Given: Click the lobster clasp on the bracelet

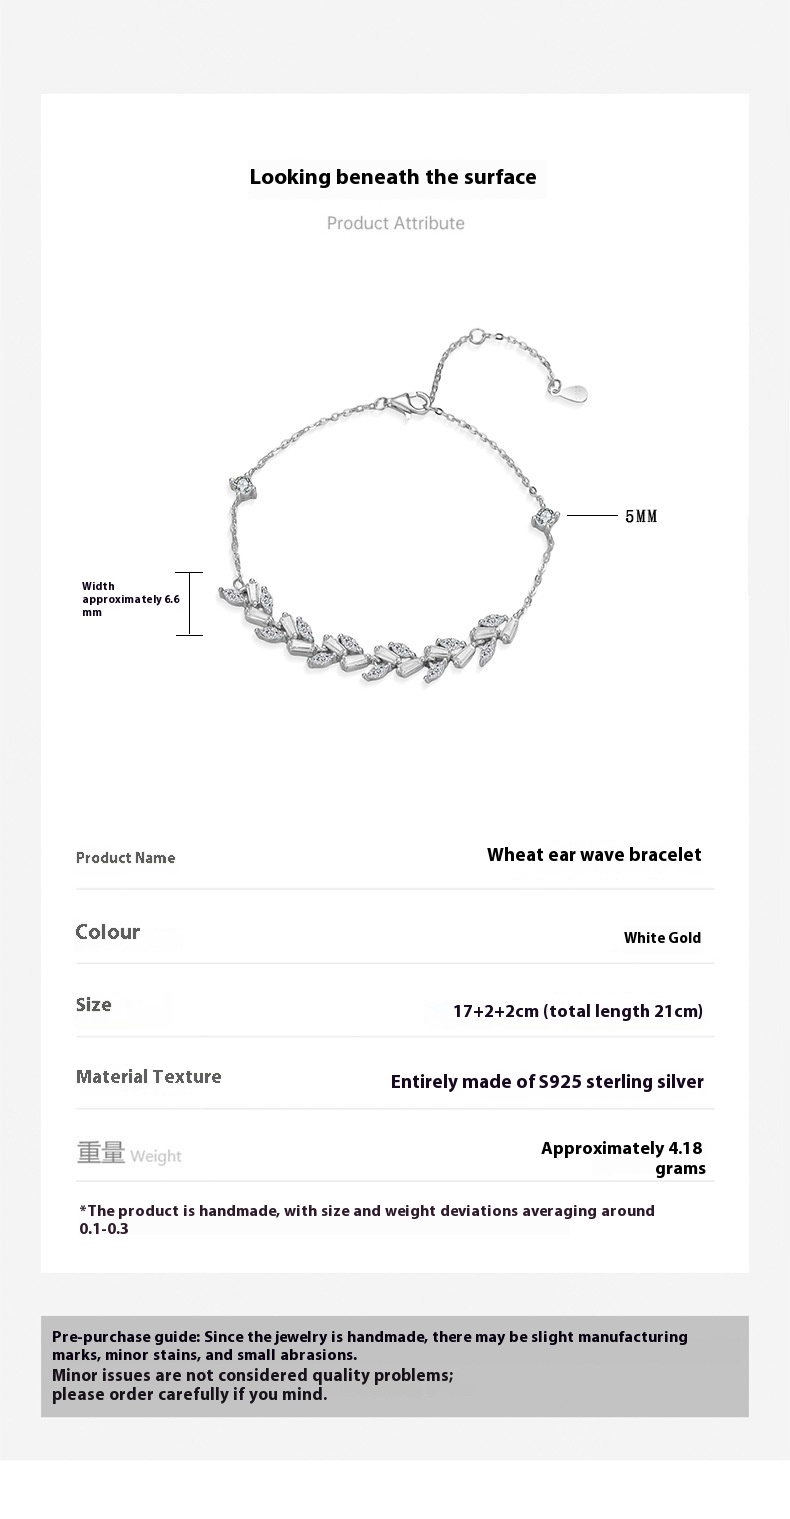Looking at the screenshot, I should click(412, 403).
